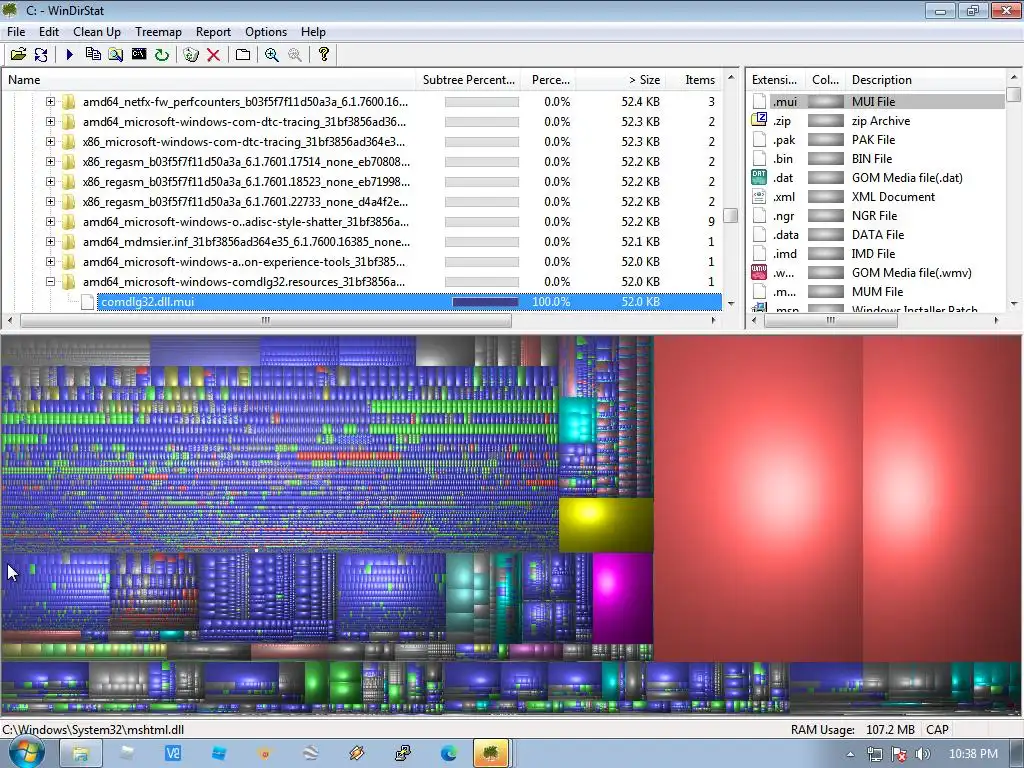This screenshot has height=768, width=1024.
Task: Click the Zoom In magnifier icon
Action: point(272,54)
